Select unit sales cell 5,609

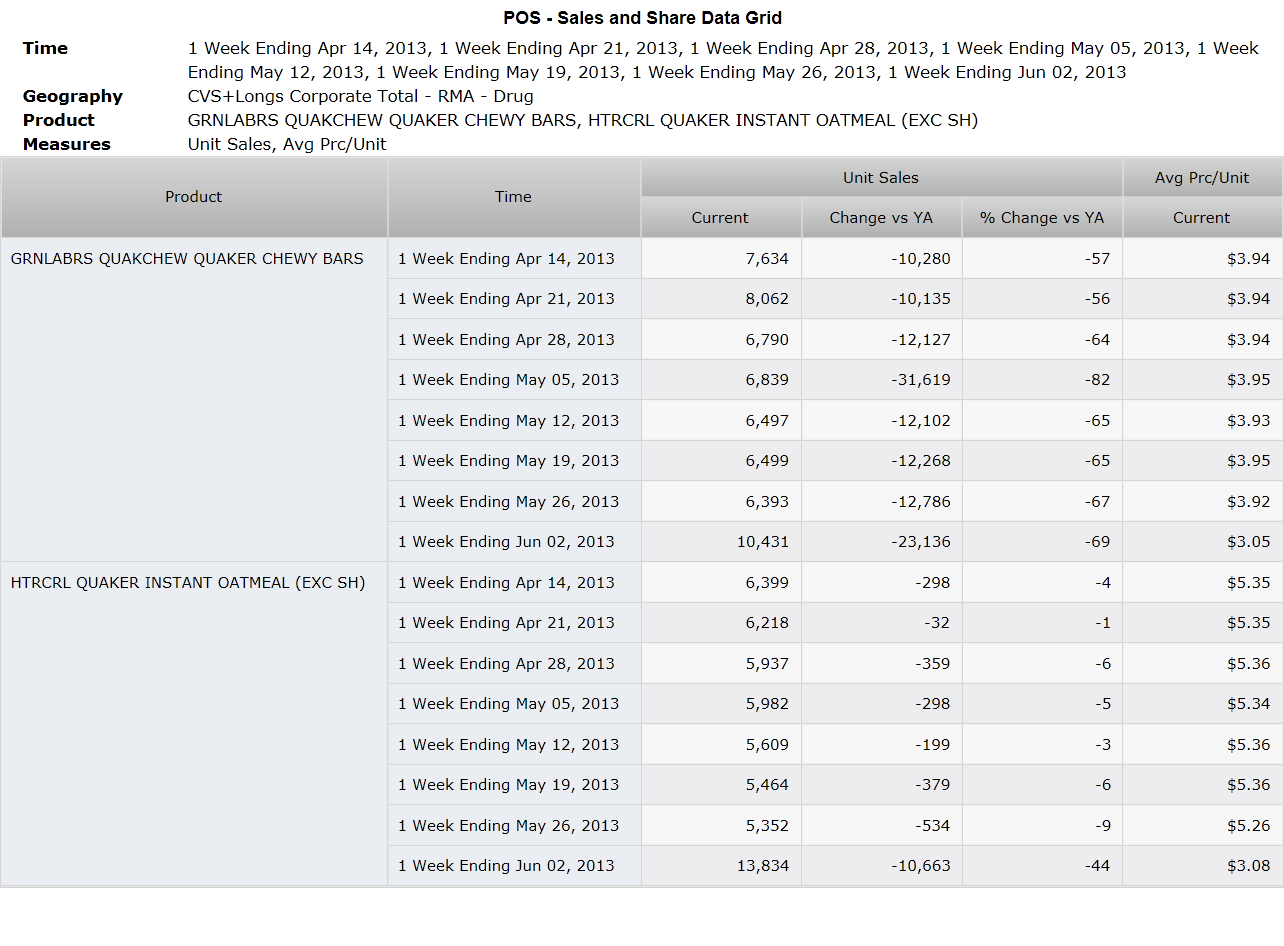(721, 744)
